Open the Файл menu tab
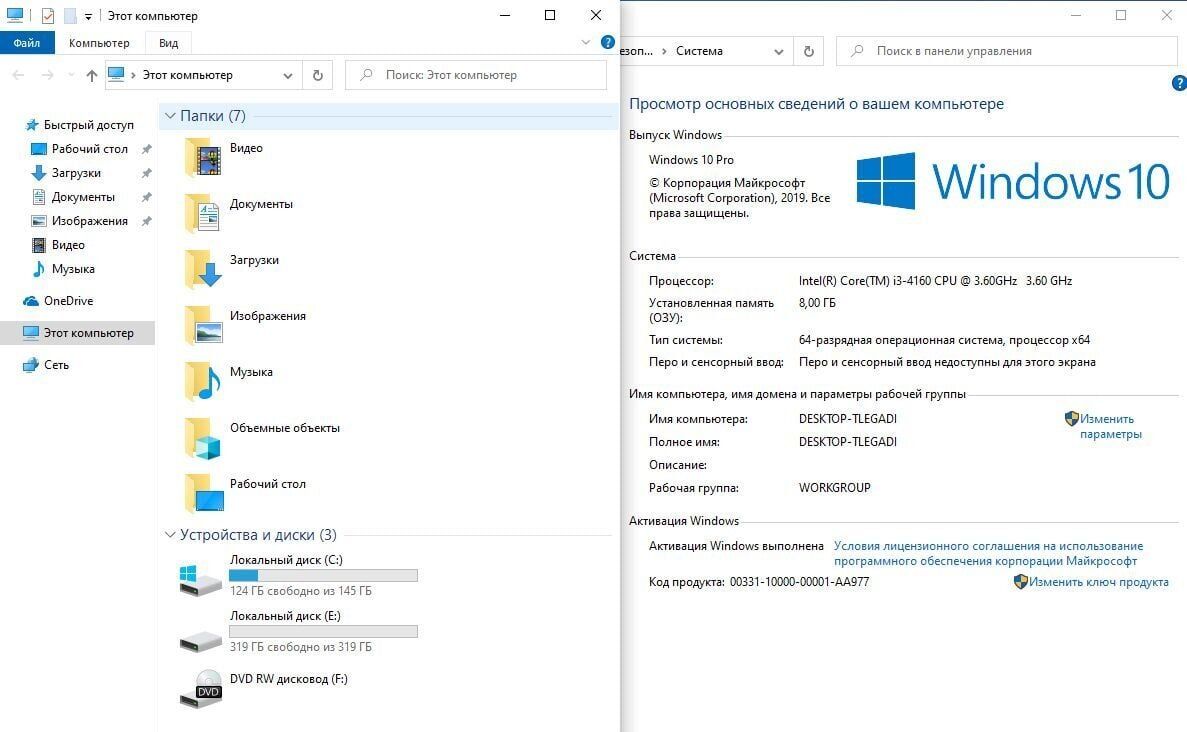The width and height of the screenshot is (1187, 732). pyautogui.click(x=27, y=43)
